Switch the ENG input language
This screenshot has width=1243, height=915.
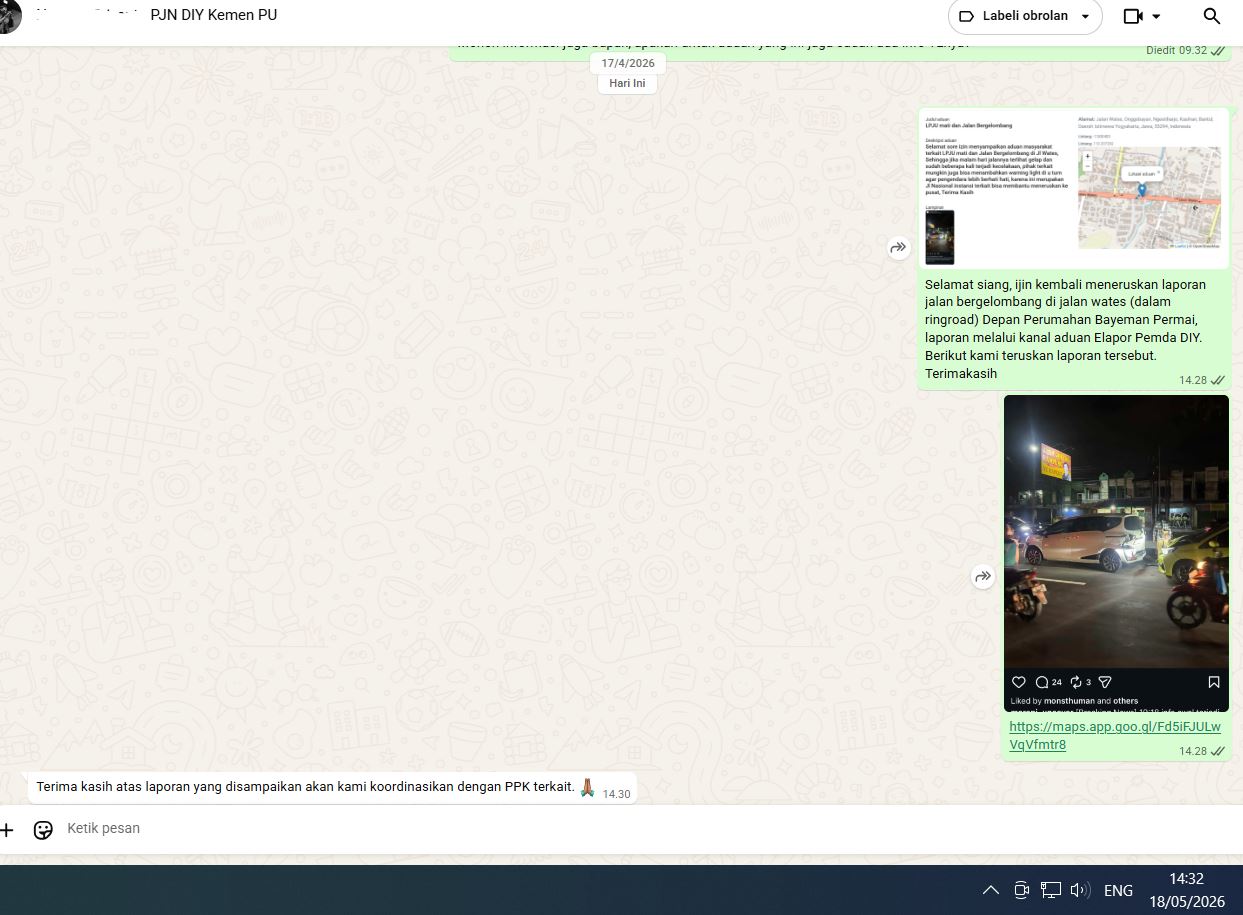point(1118,890)
